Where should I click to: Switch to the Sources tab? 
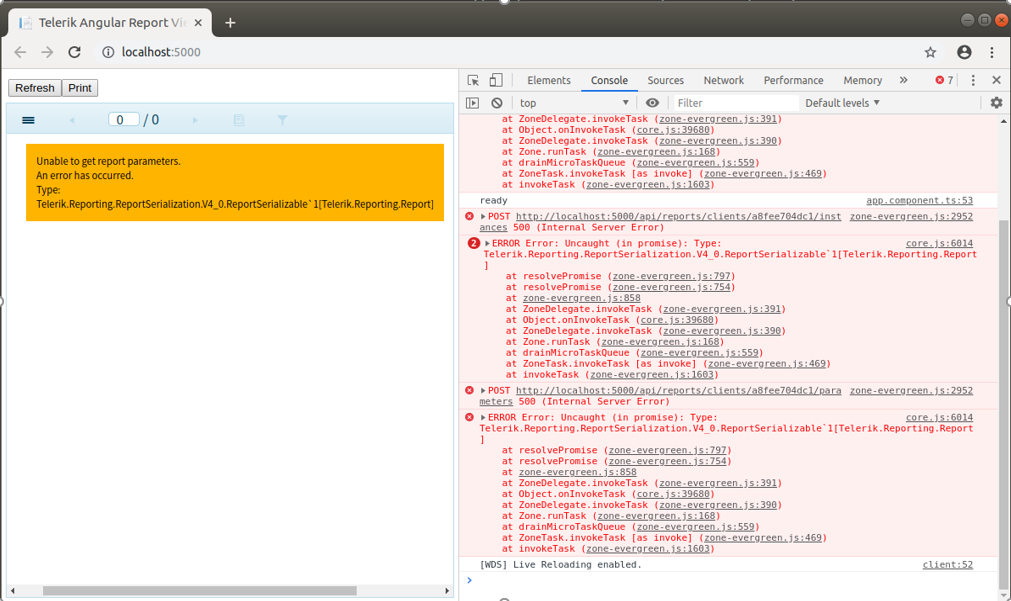[x=665, y=80]
